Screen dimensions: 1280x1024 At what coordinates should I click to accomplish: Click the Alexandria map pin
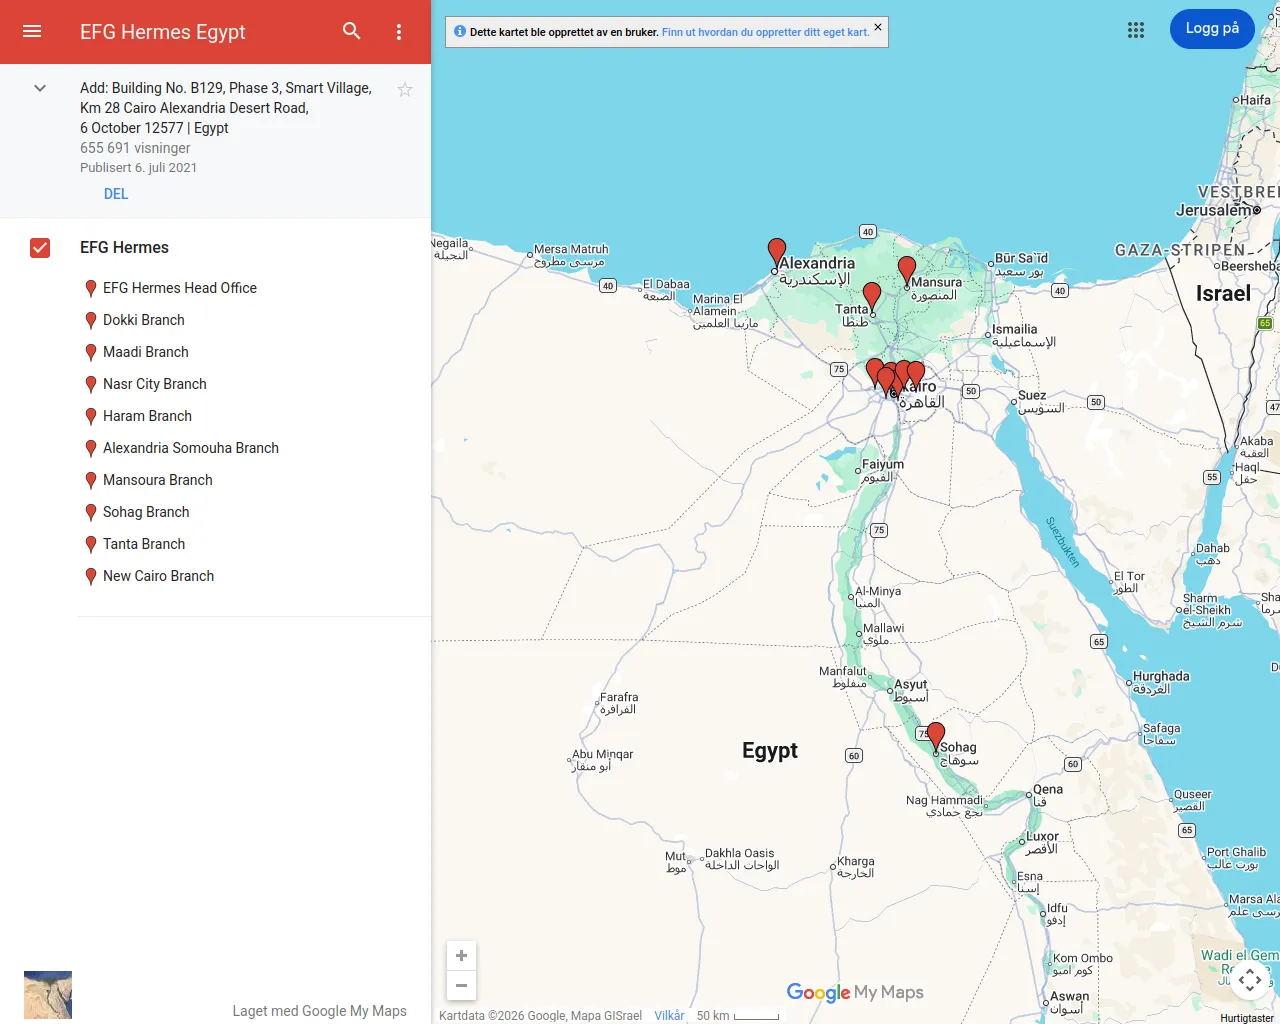click(x=777, y=252)
